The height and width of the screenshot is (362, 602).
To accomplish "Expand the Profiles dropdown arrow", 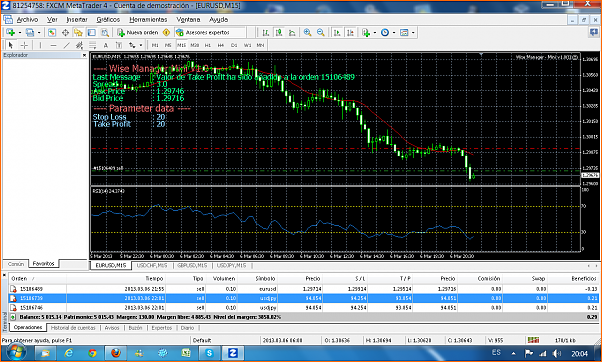I will pos(39,33).
